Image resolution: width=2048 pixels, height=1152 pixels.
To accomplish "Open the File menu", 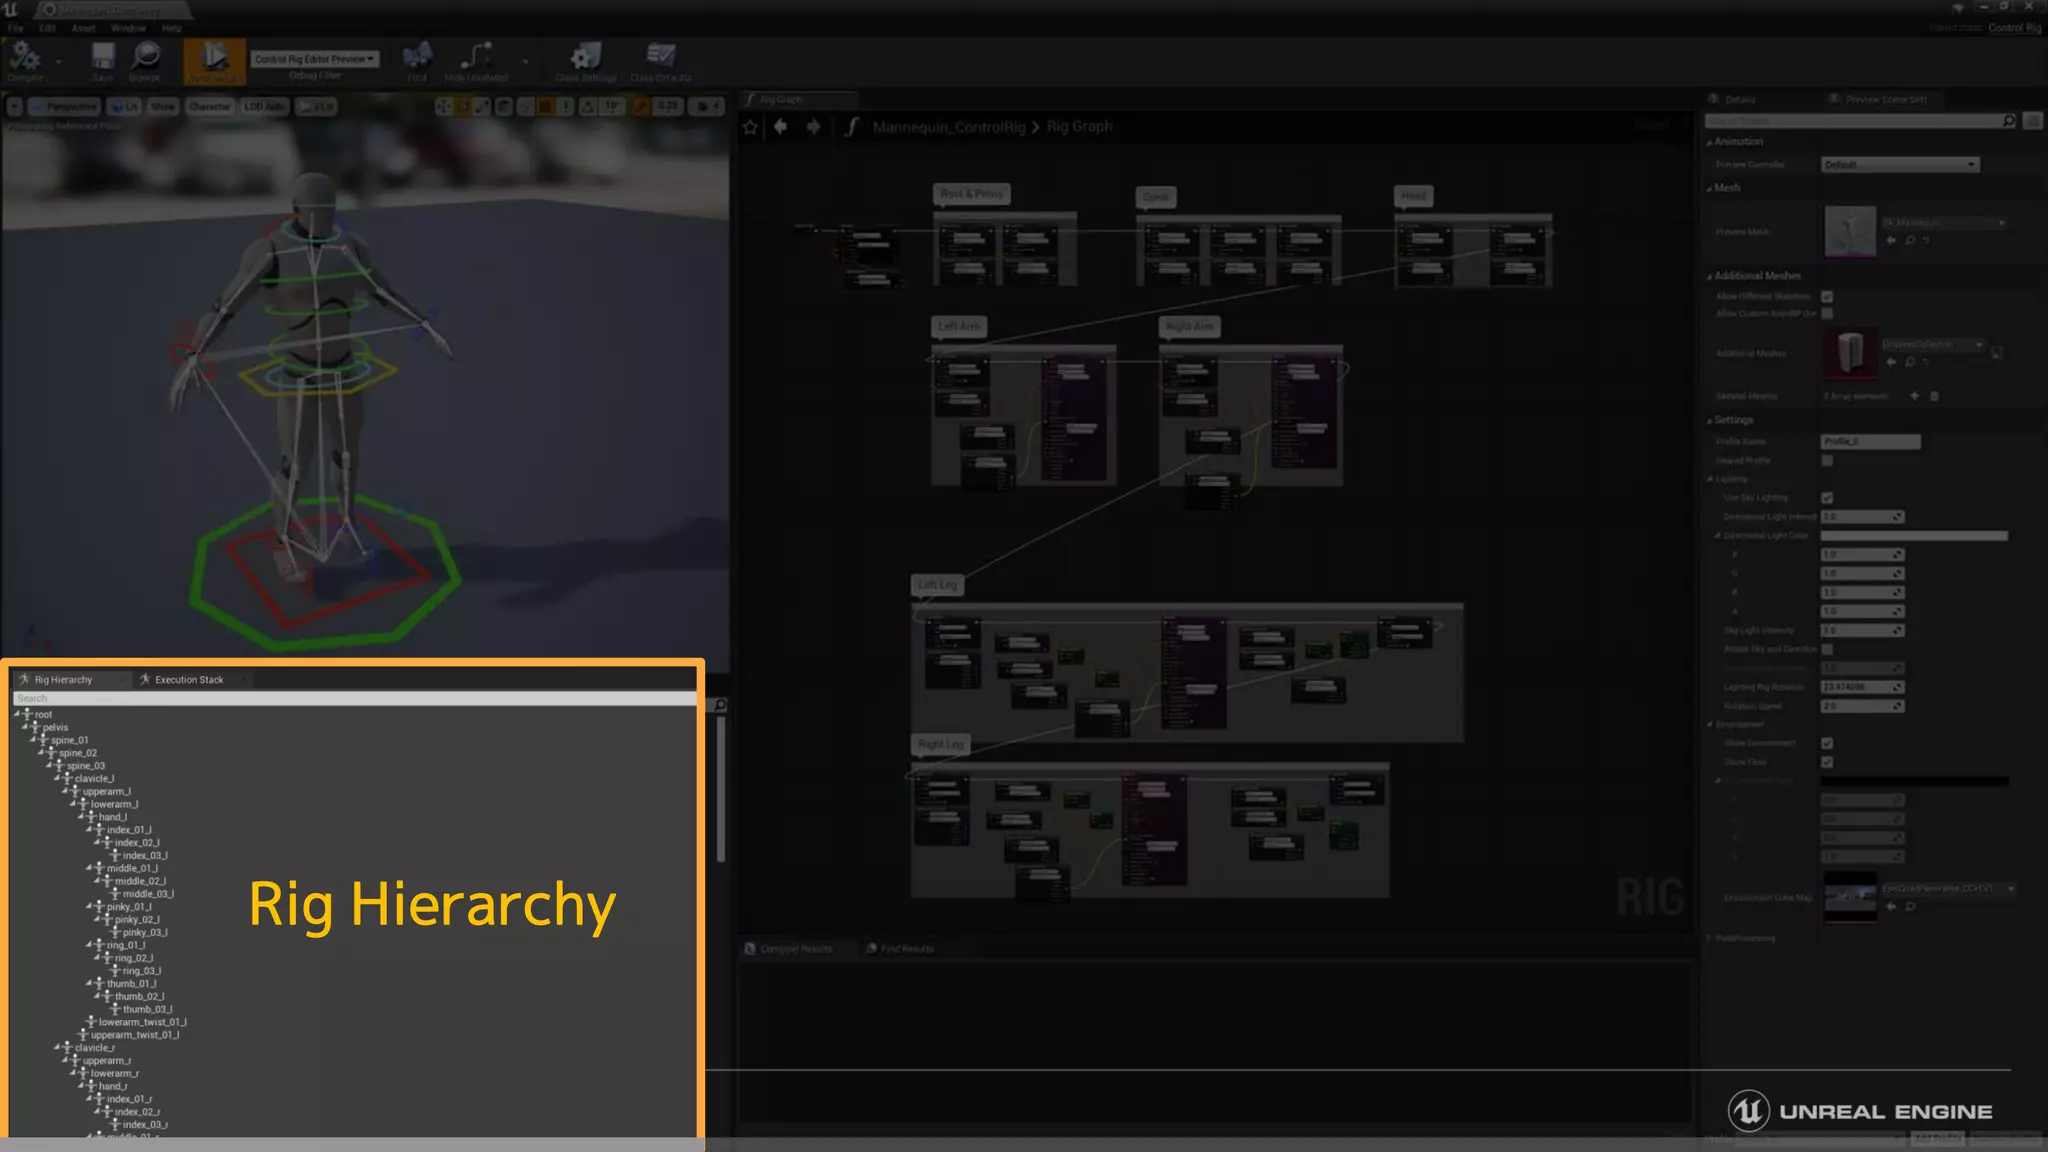I will point(16,28).
